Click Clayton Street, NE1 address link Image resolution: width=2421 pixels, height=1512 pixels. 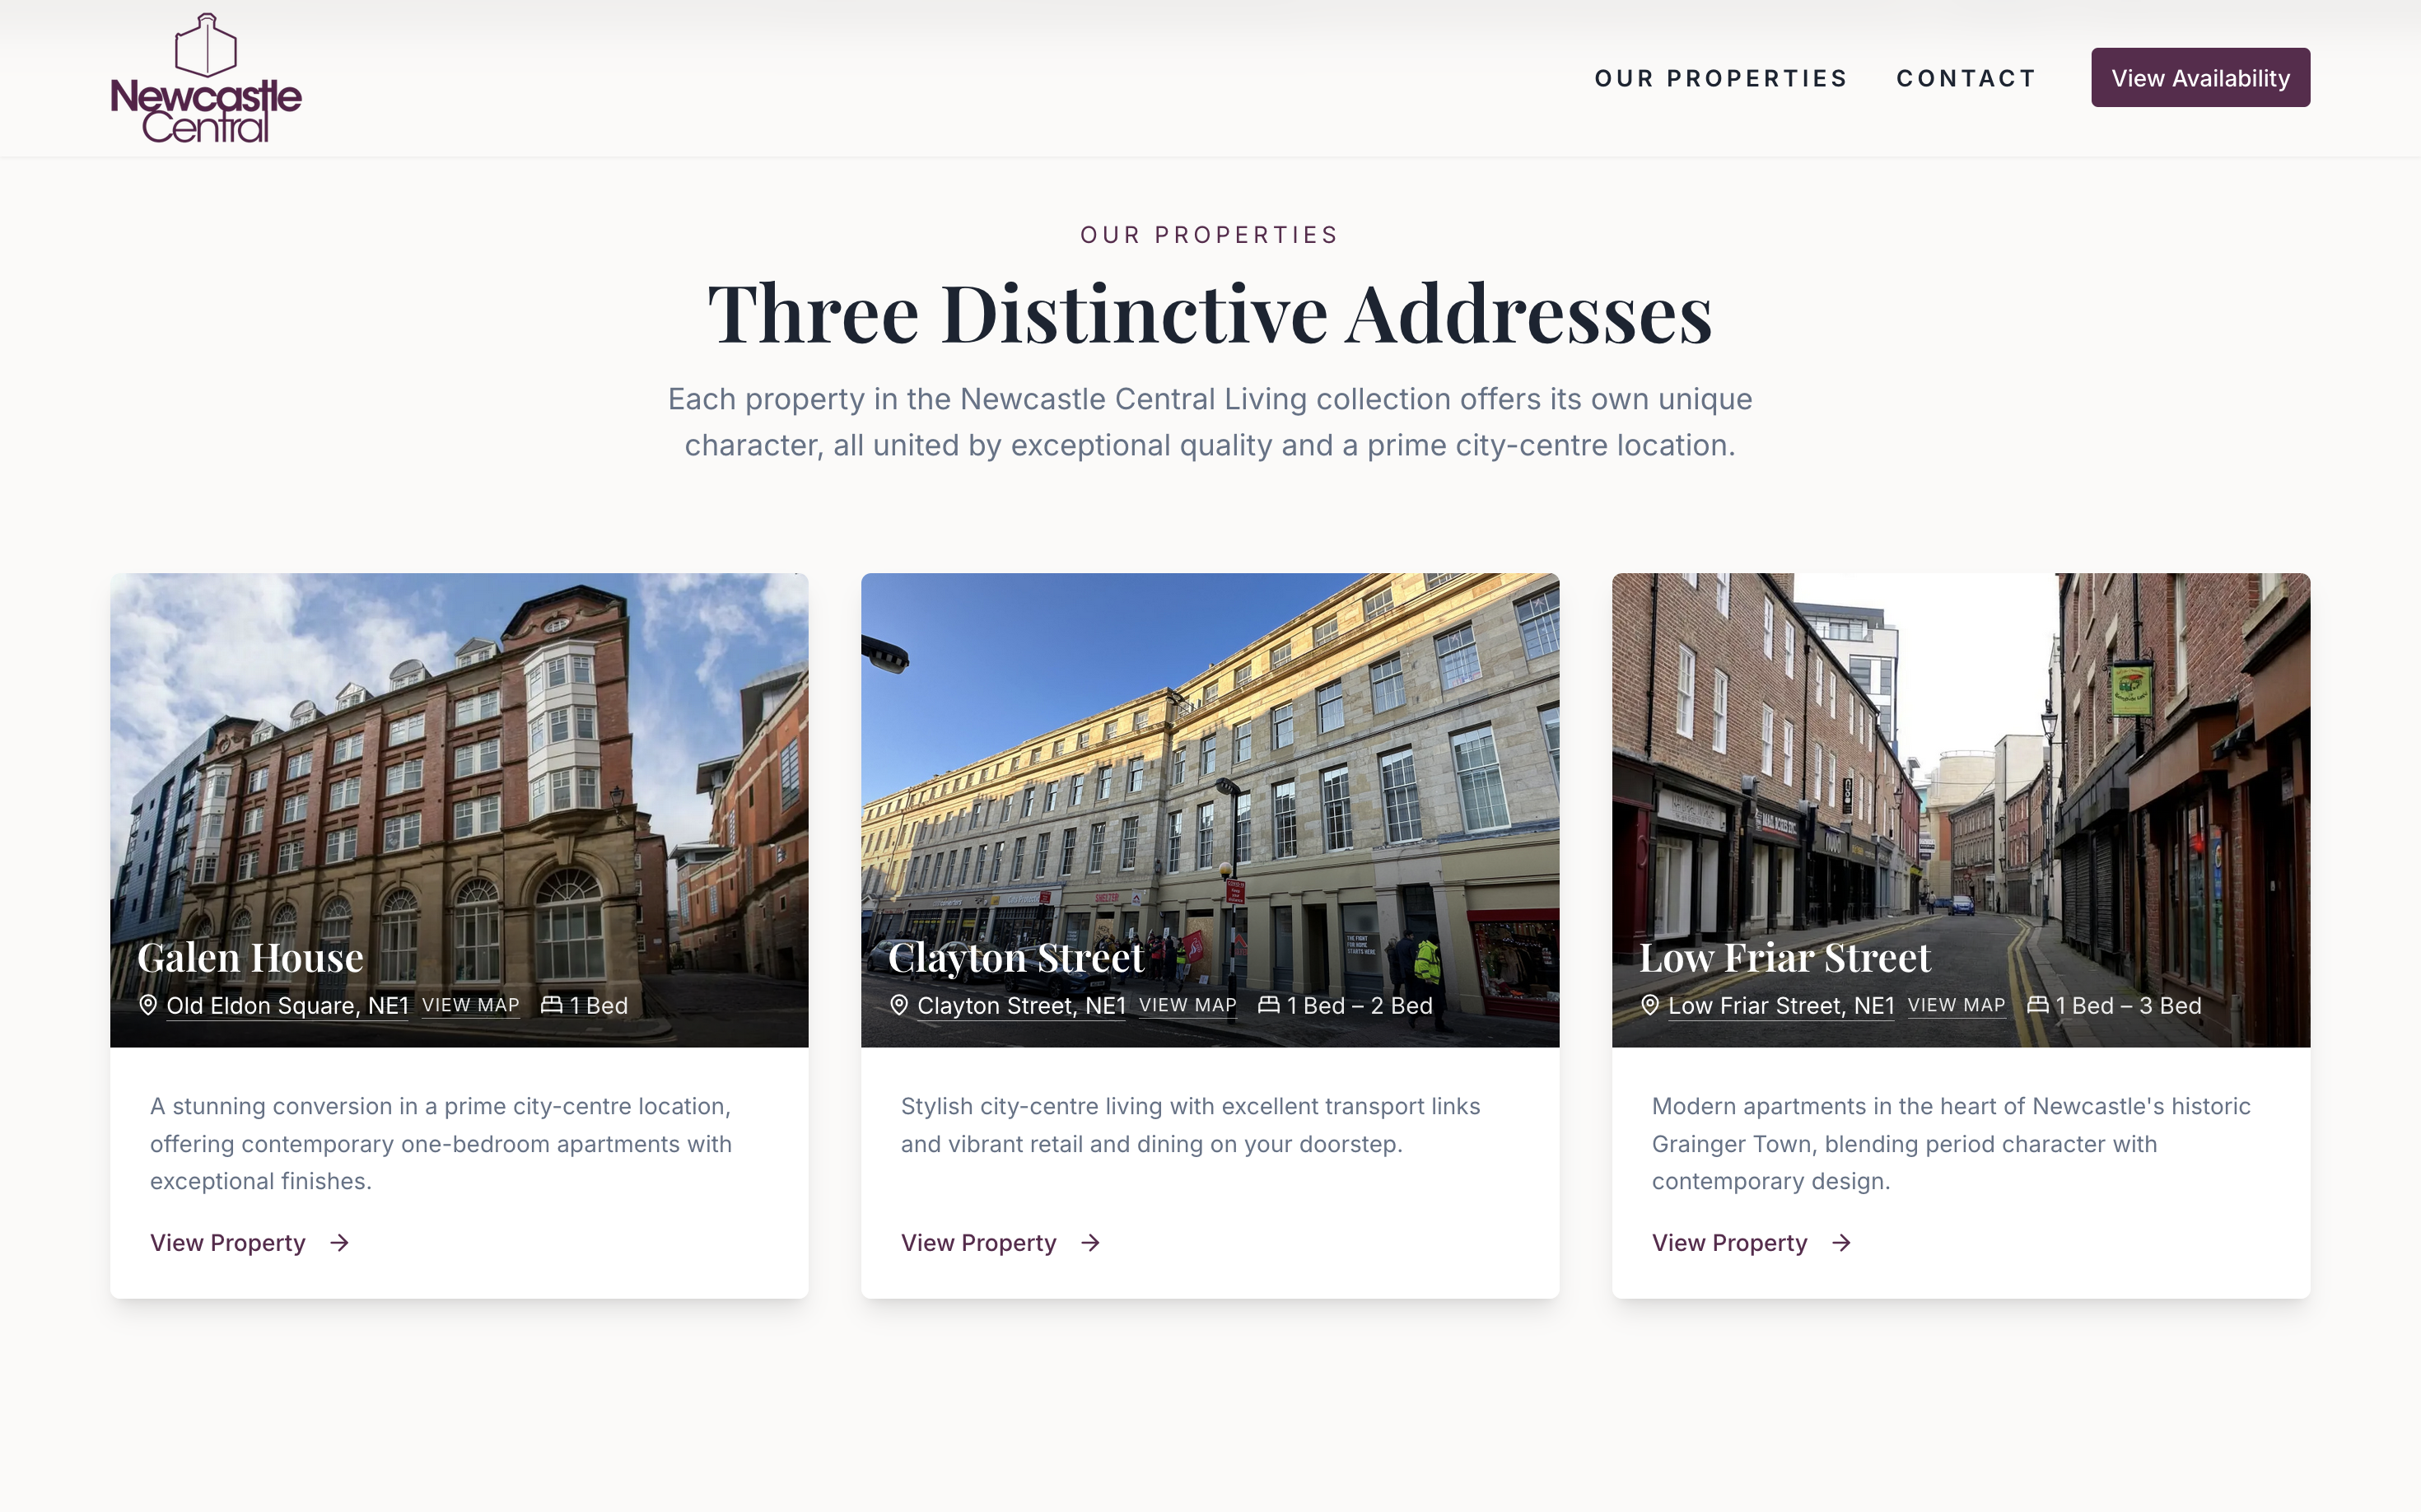1022,1006
